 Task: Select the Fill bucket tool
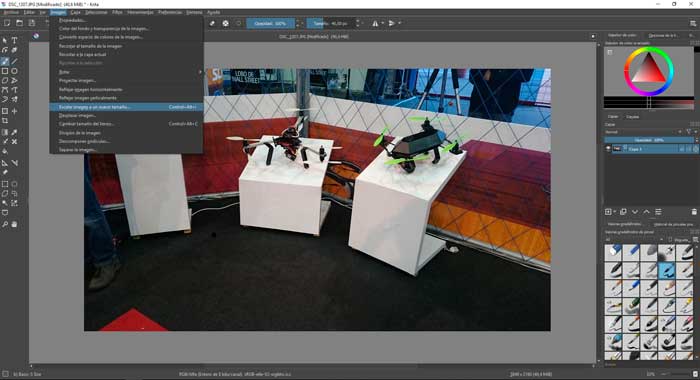[x=5, y=151]
